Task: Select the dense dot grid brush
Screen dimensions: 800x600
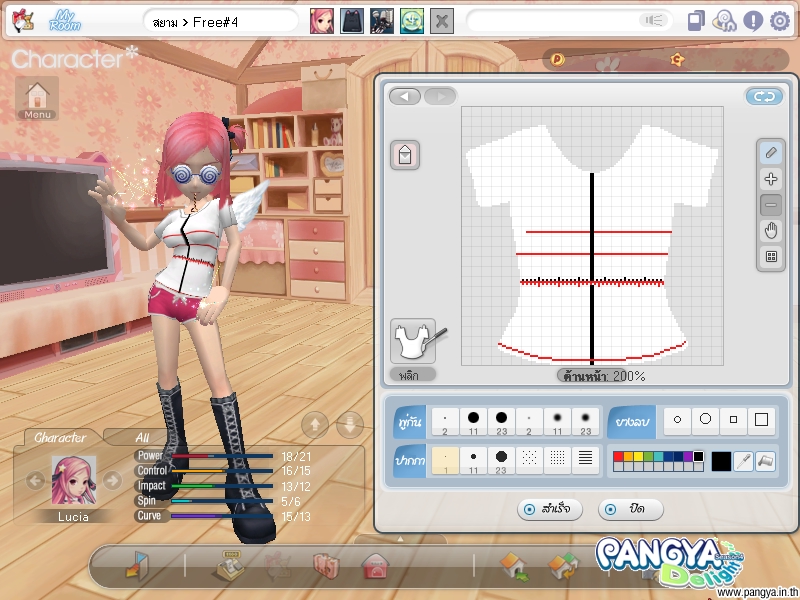Action: 557,461
